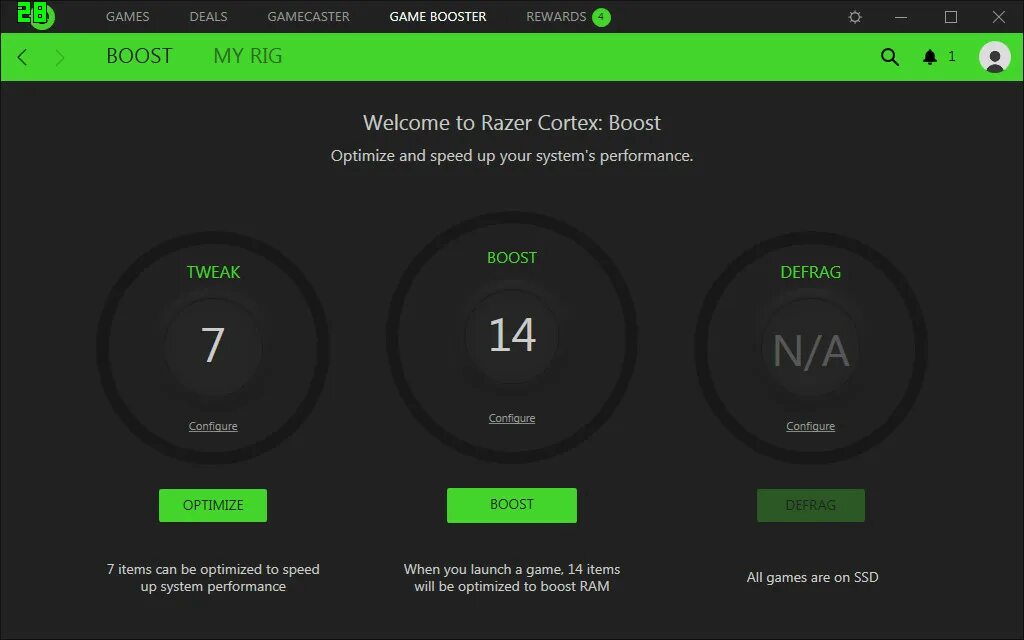The height and width of the screenshot is (640, 1024).
Task: Open the Rewards tab
Action: pyautogui.click(x=556, y=16)
